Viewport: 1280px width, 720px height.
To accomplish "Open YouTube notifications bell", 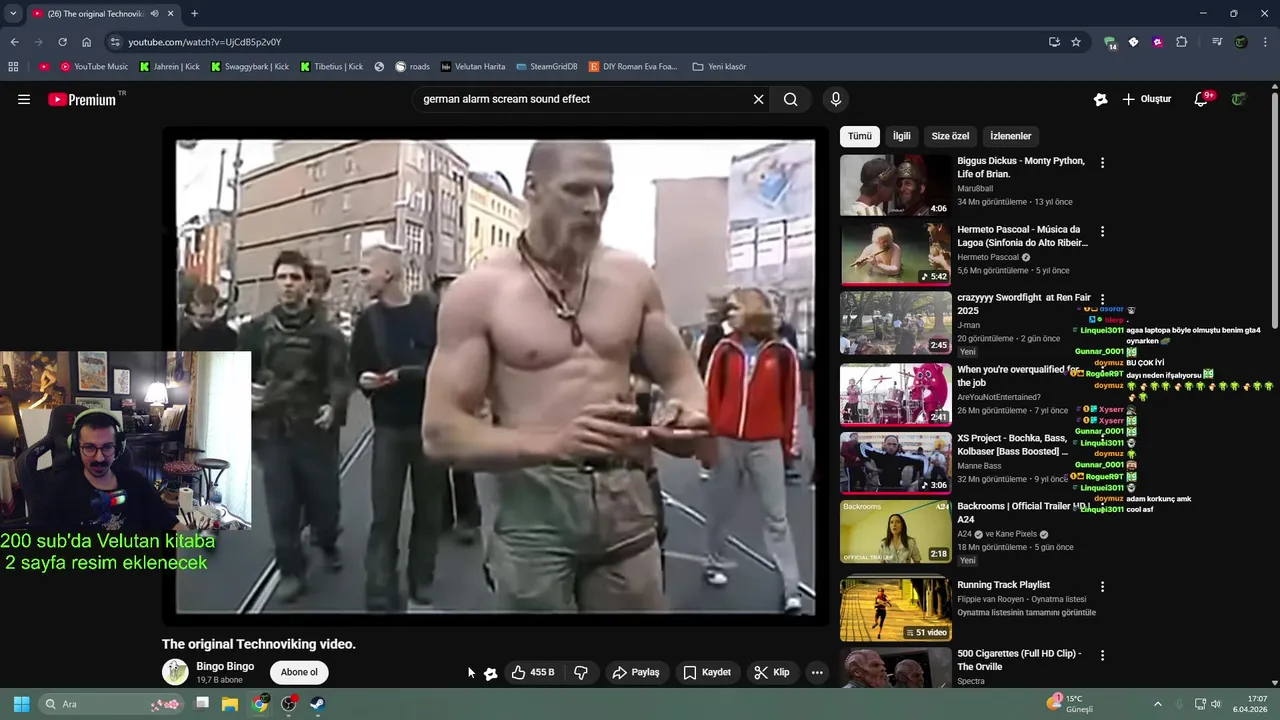I will click(x=1202, y=99).
